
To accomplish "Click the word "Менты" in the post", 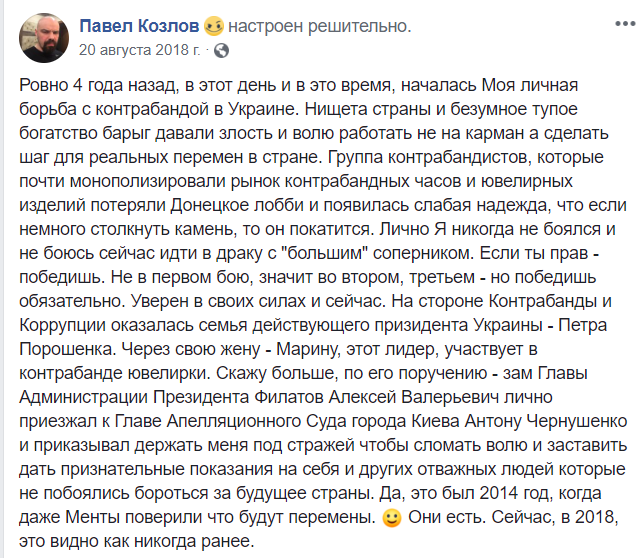I will (x=93, y=517).
